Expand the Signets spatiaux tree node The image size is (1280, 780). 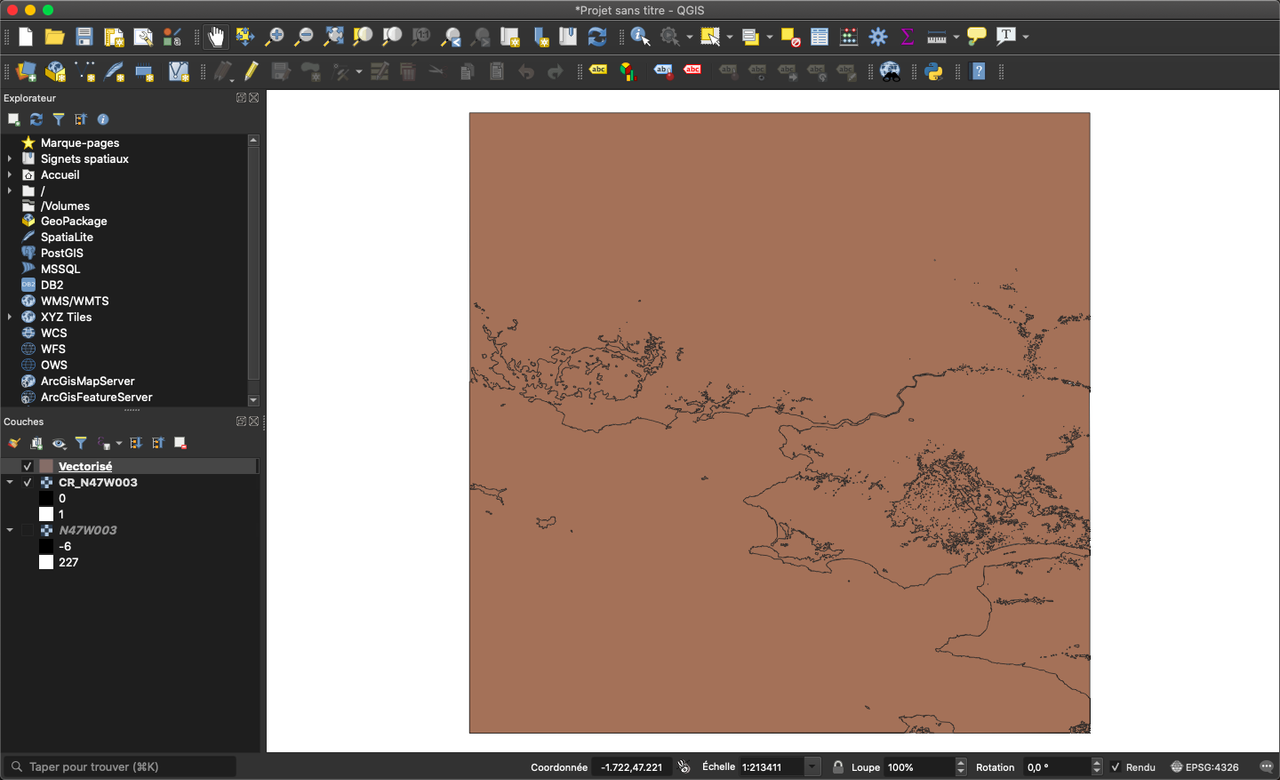click(10, 159)
